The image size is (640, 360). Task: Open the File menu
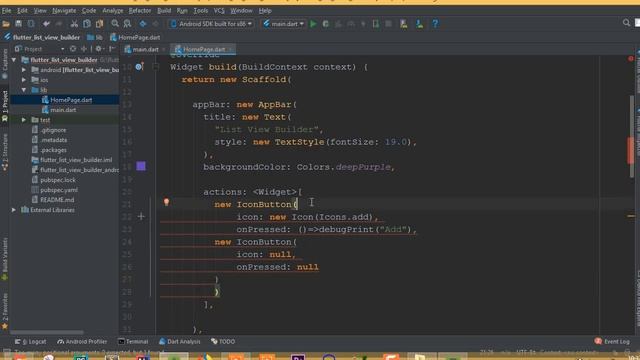click(x=7, y=11)
